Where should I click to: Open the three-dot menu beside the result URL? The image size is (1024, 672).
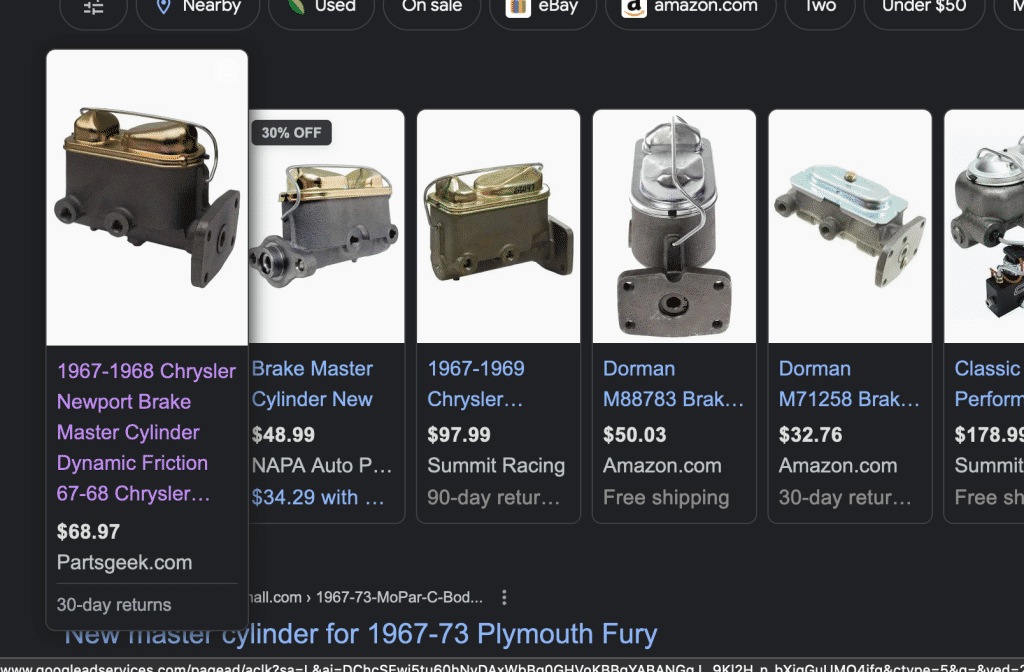pos(504,597)
